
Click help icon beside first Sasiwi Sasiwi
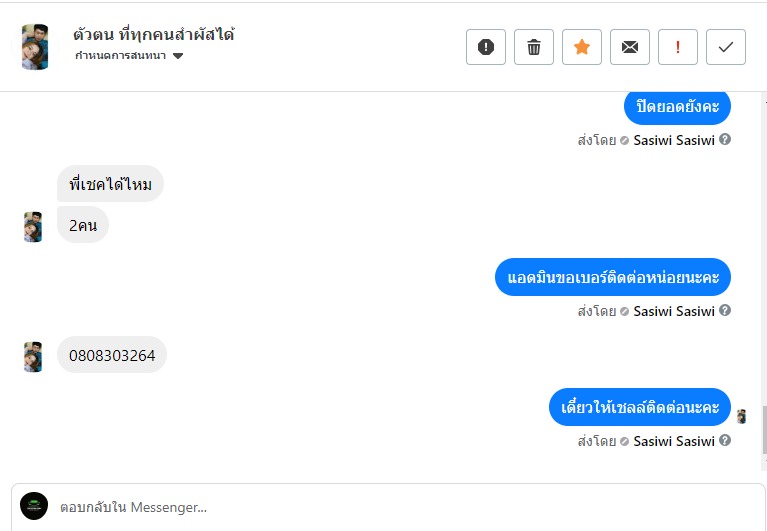tap(725, 140)
